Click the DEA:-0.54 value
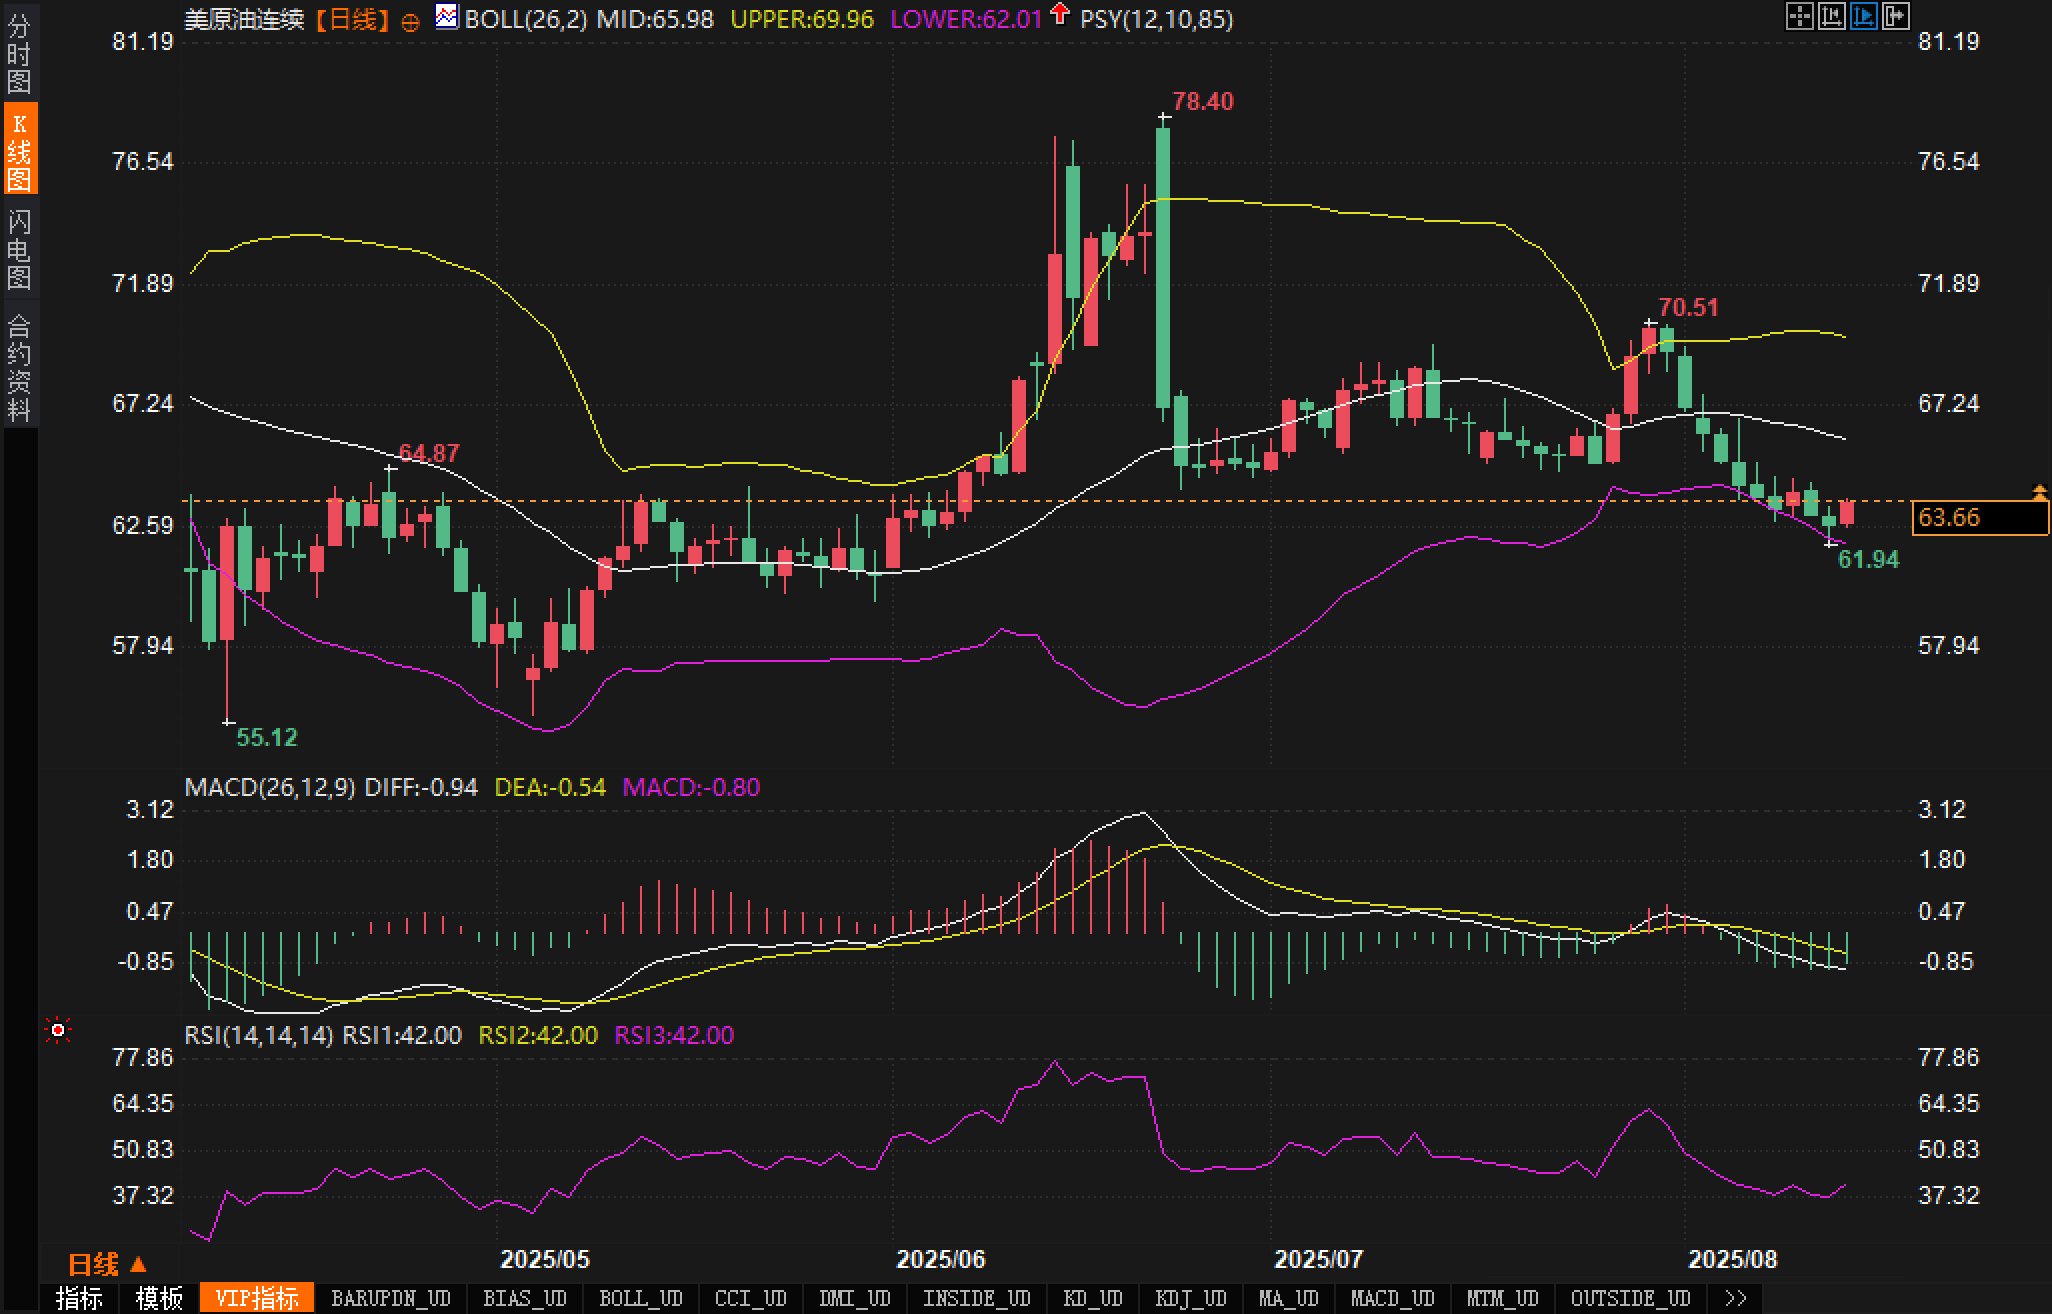 [550, 787]
